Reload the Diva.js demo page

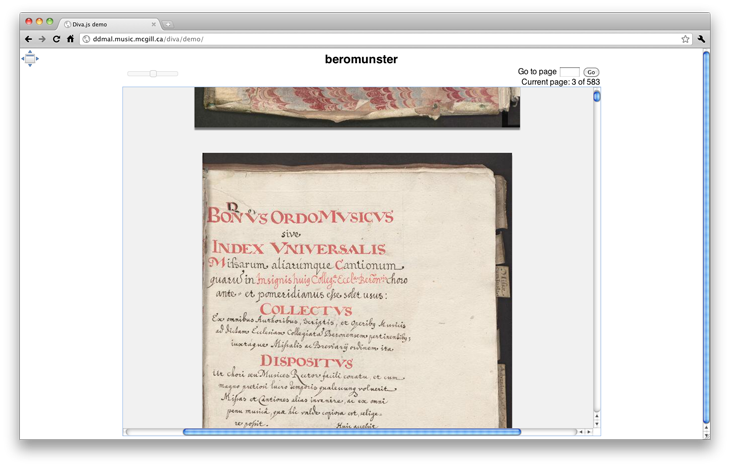pos(56,39)
